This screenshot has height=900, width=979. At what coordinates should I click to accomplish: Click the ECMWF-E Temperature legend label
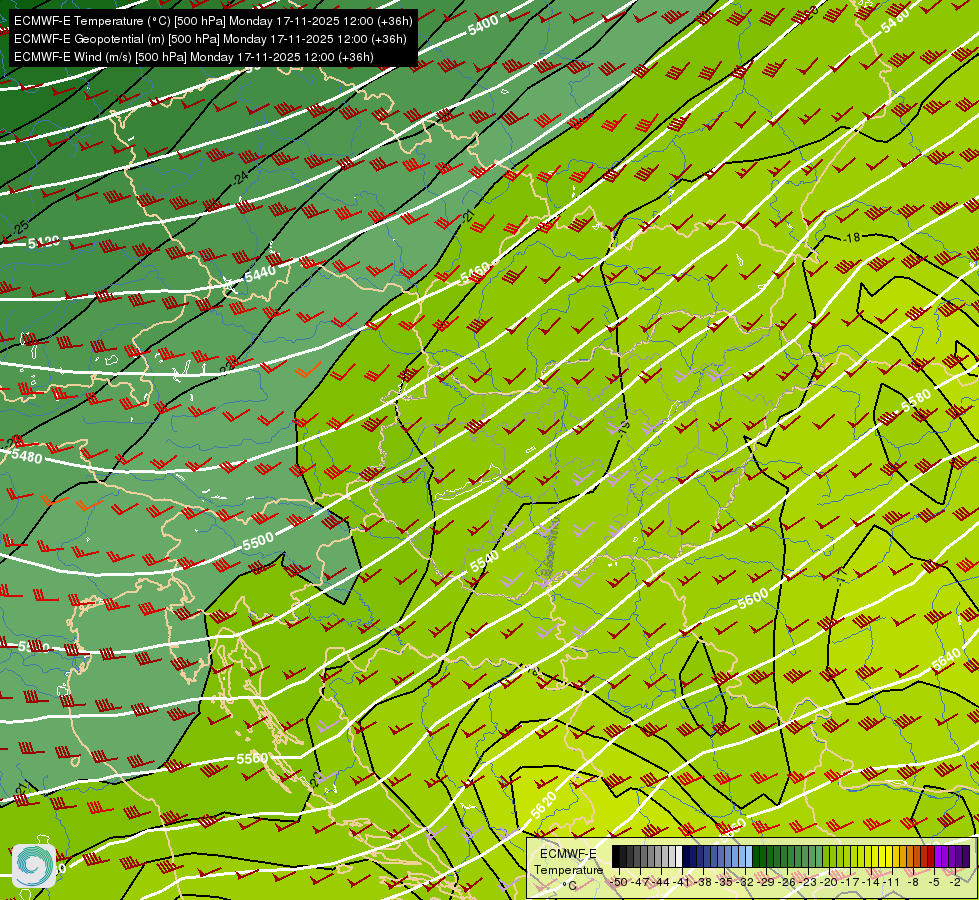point(568,862)
